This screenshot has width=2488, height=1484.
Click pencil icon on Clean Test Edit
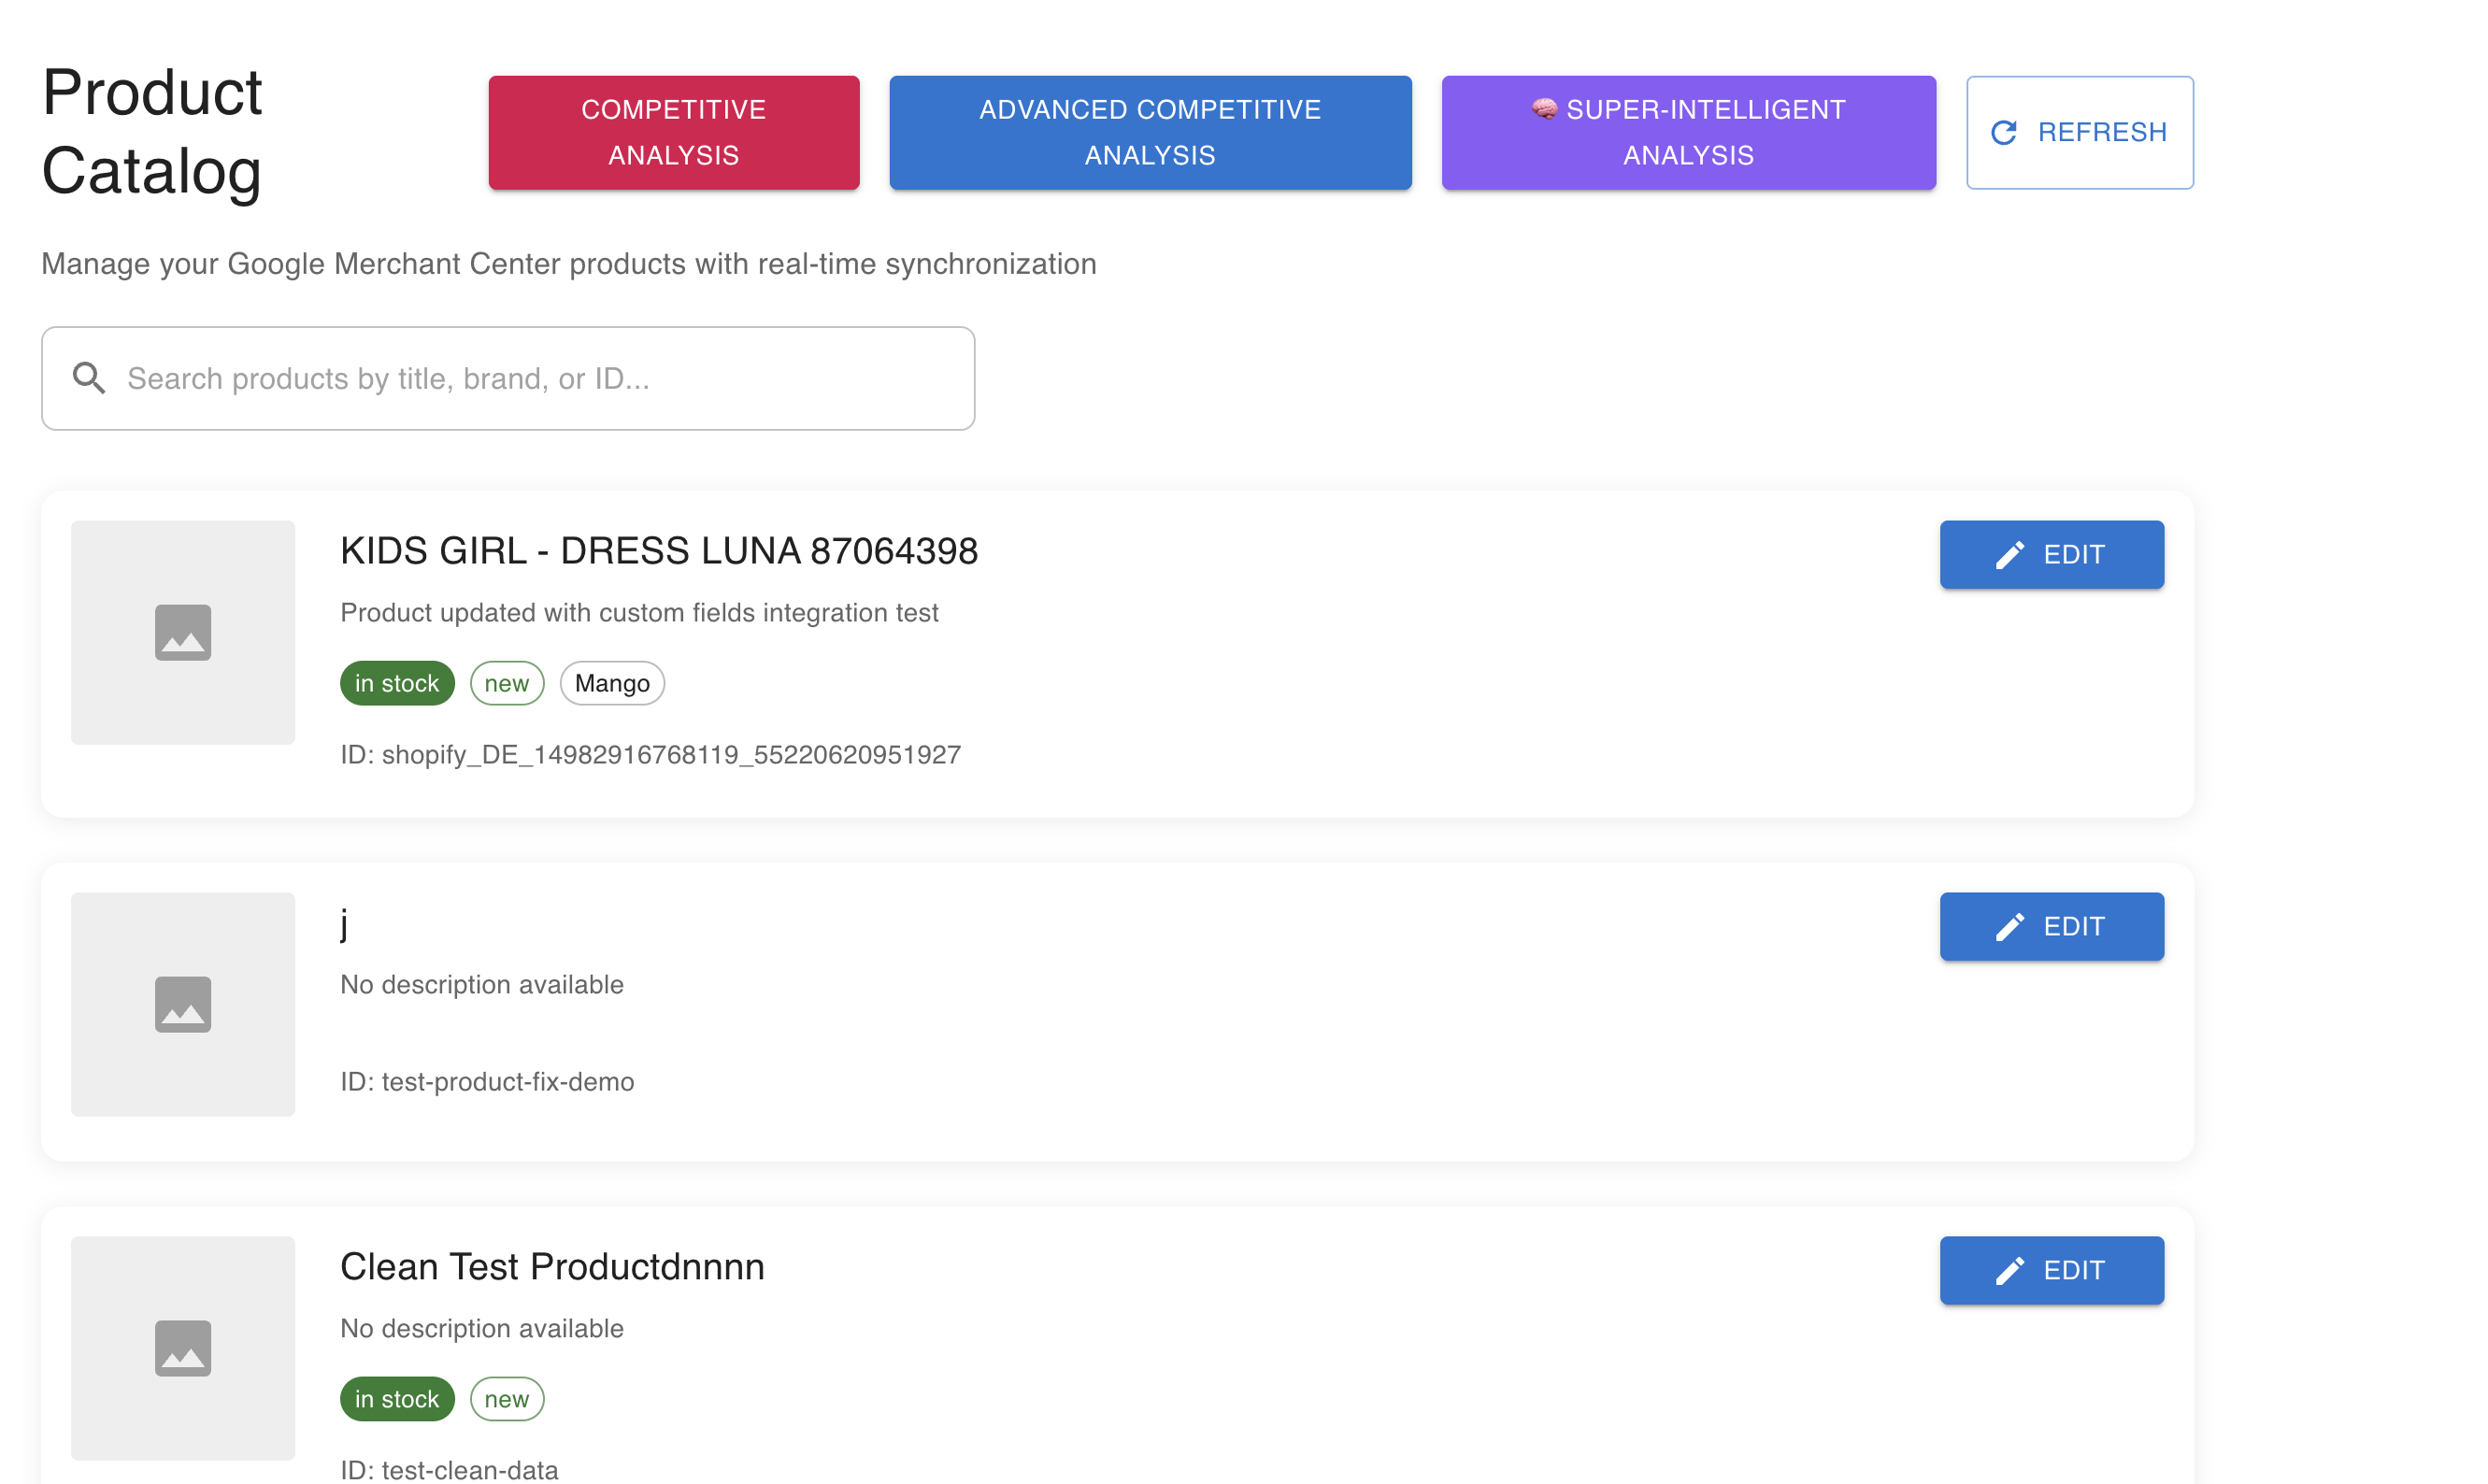click(2009, 1271)
